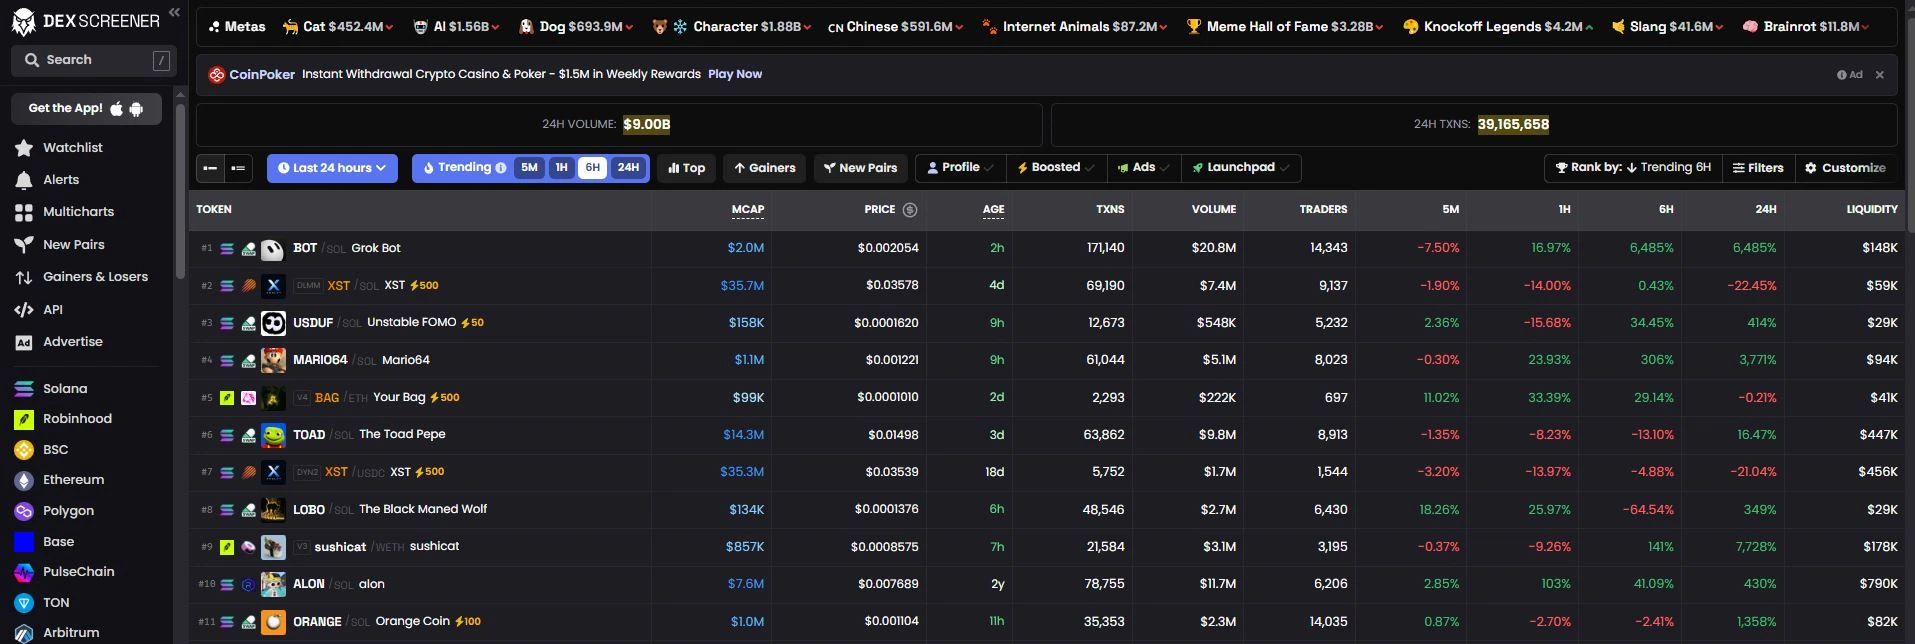Click Grok Bot token avatar

[x=272, y=249]
